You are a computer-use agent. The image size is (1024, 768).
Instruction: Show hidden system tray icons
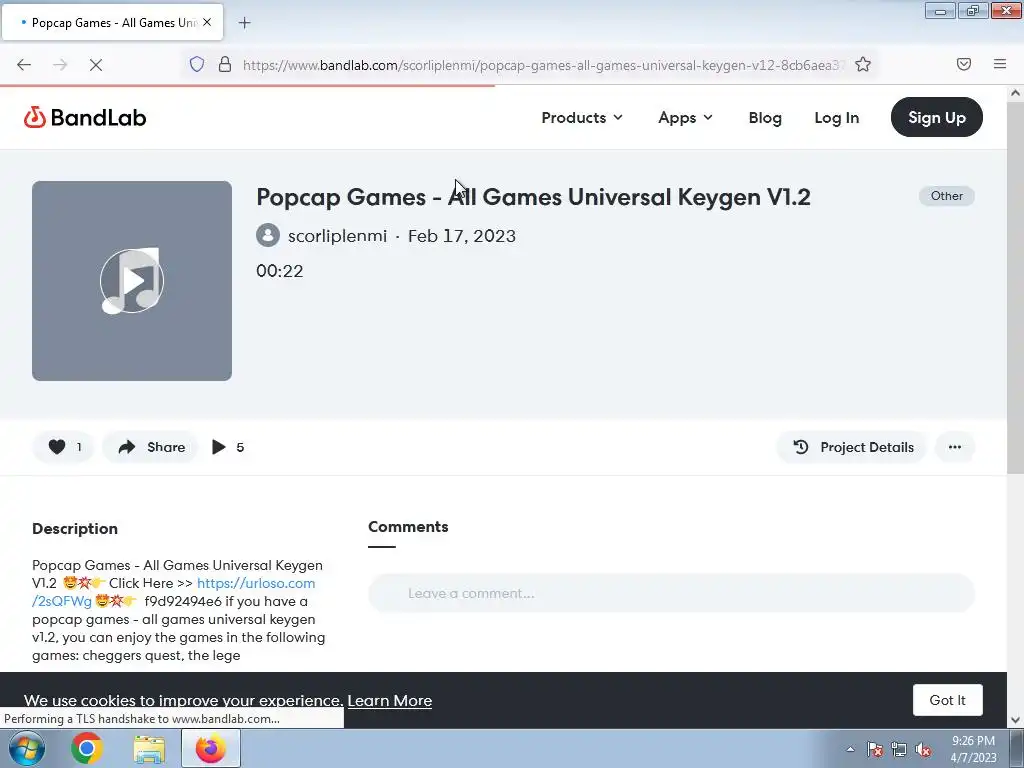850,750
